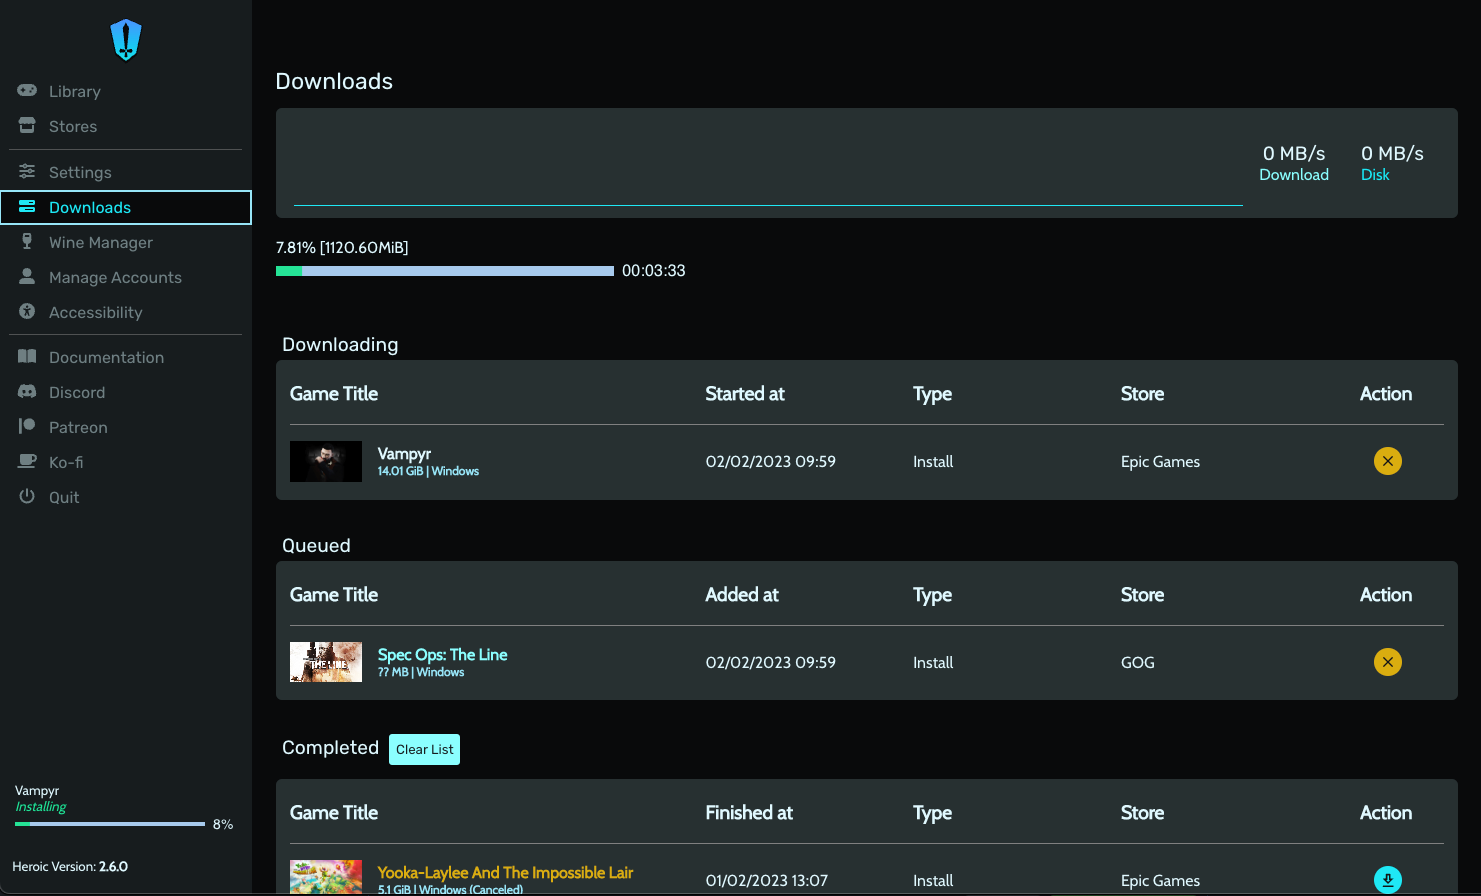The width and height of the screenshot is (1481, 896).
Task: Click the 0 MB/s Disk speed
Action: point(1392,163)
